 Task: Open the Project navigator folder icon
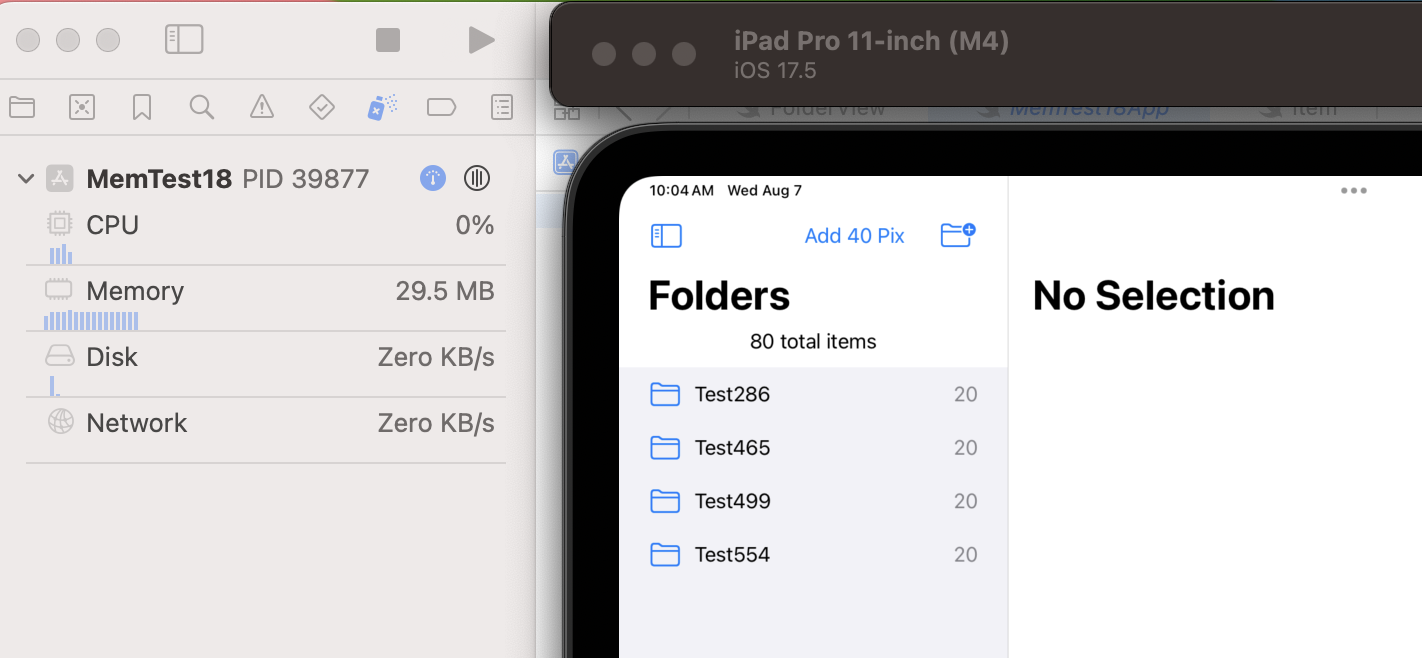click(x=22, y=107)
